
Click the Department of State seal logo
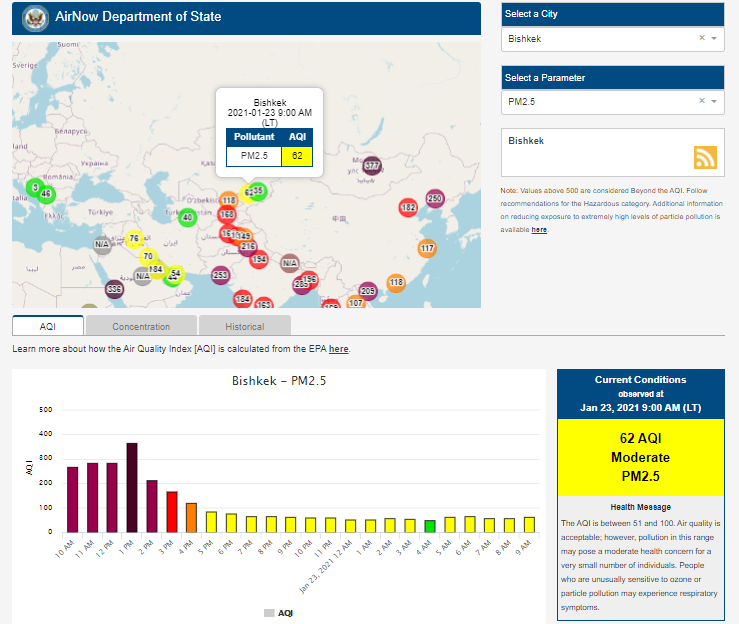(36, 18)
